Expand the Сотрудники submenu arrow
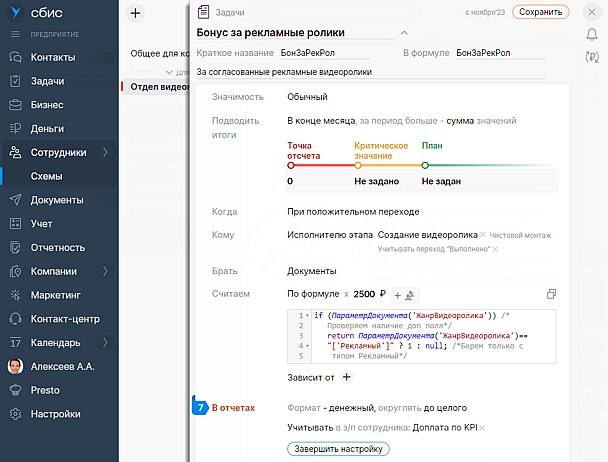608x462 pixels. point(105,153)
